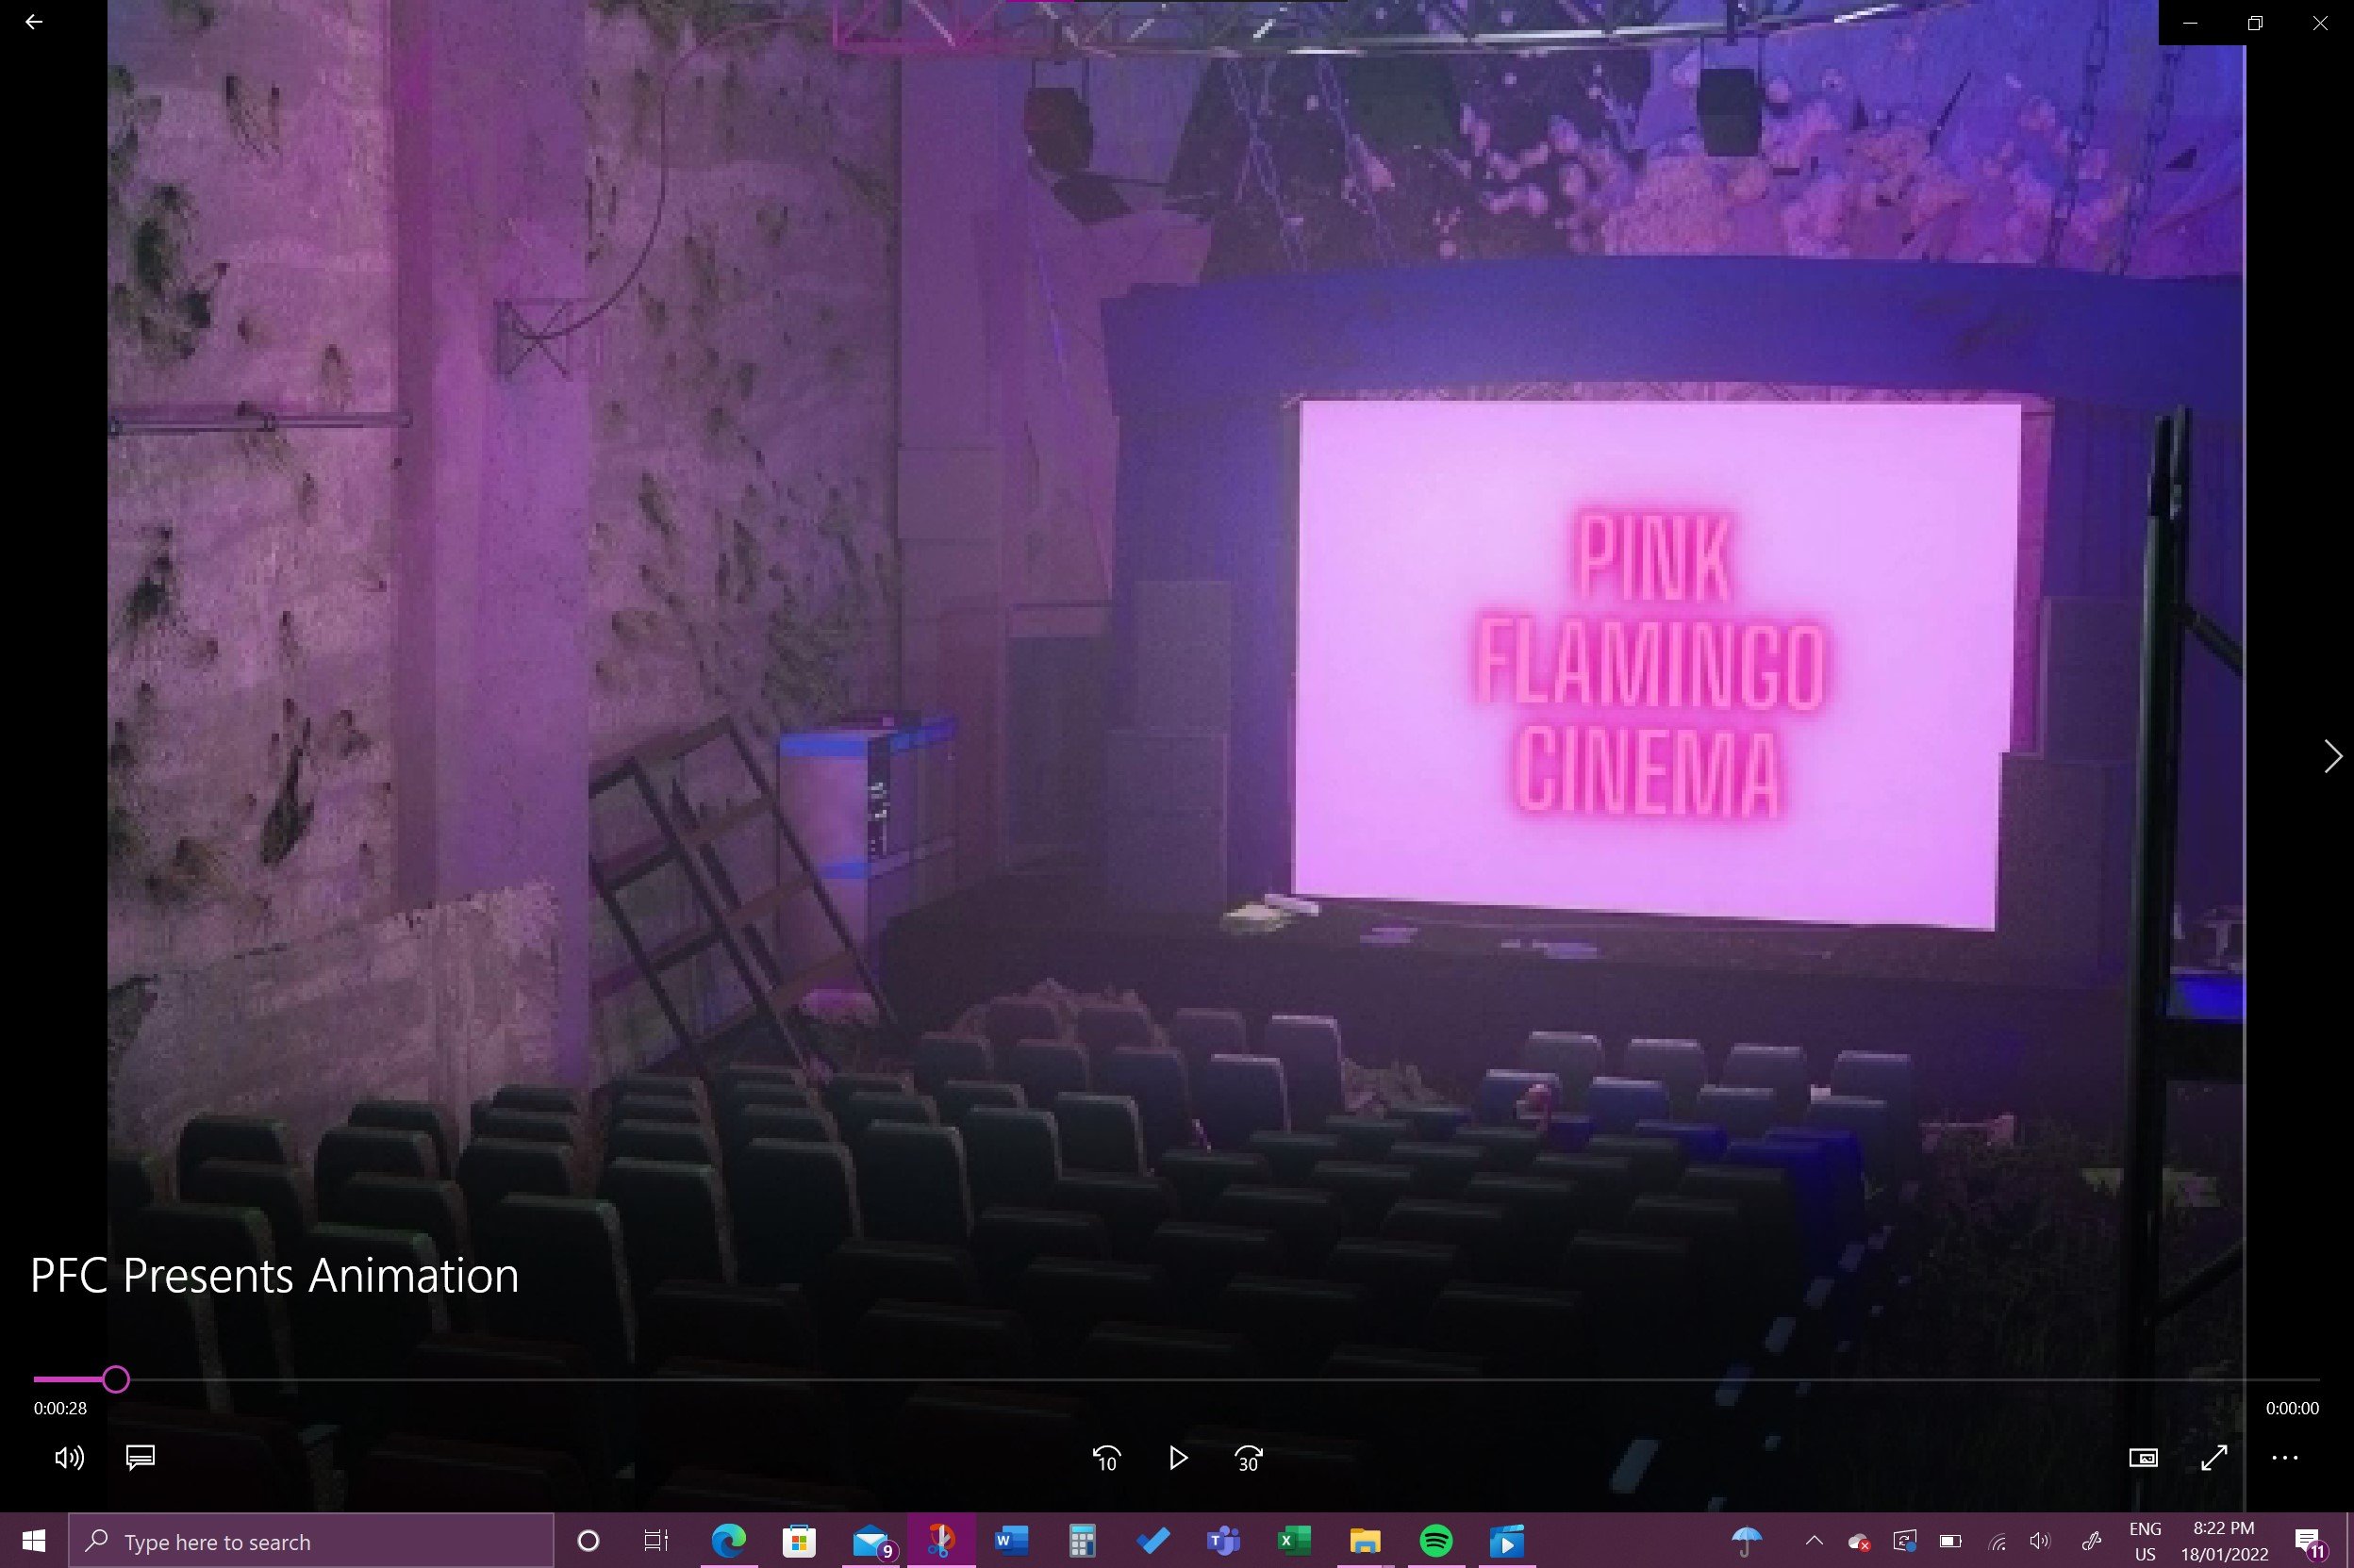The width and height of the screenshot is (2354, 1568).
Task: Open the weather umbrella widget
Action: (x=1746, y=1541)
